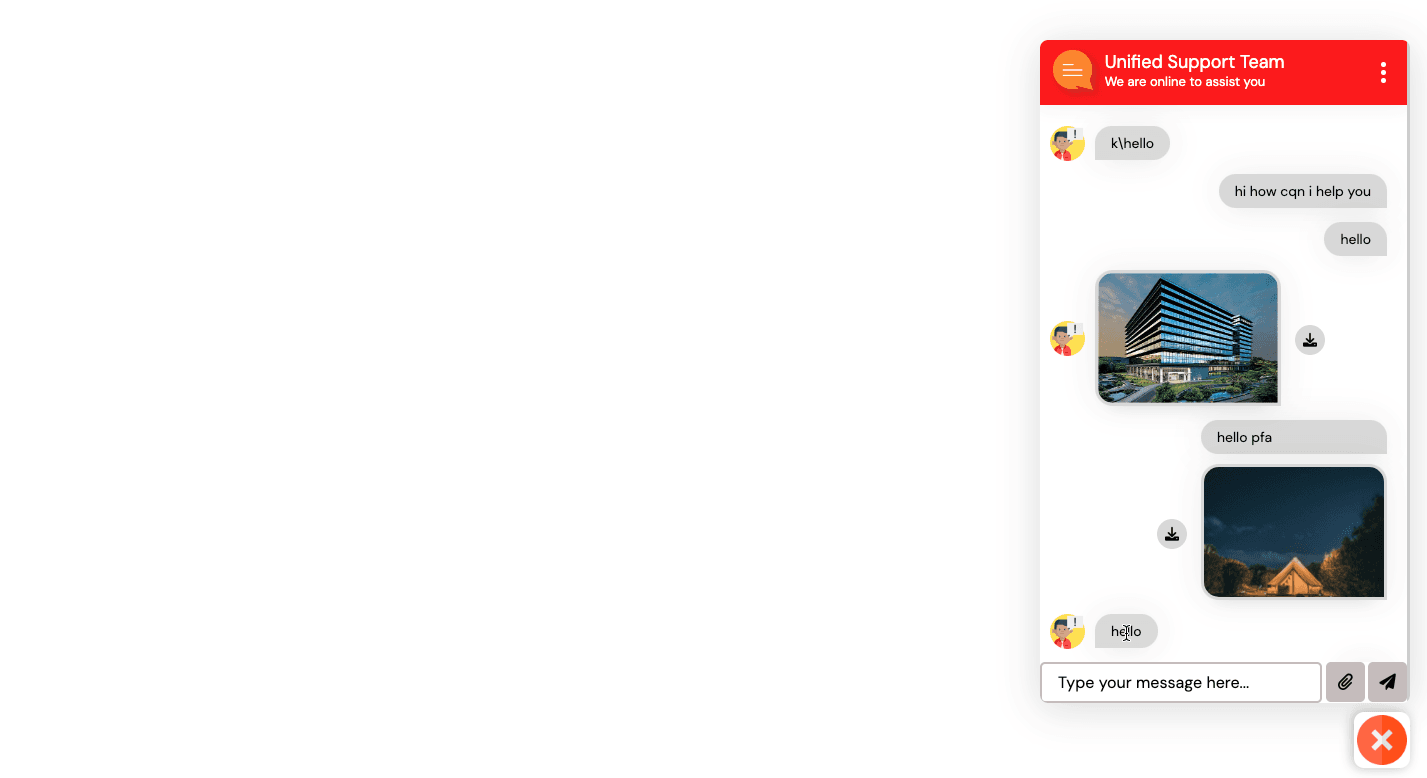Click the orange chat logo icon in header
The height and width of the screenshot is (778, 1427).
coord(1073,71)
